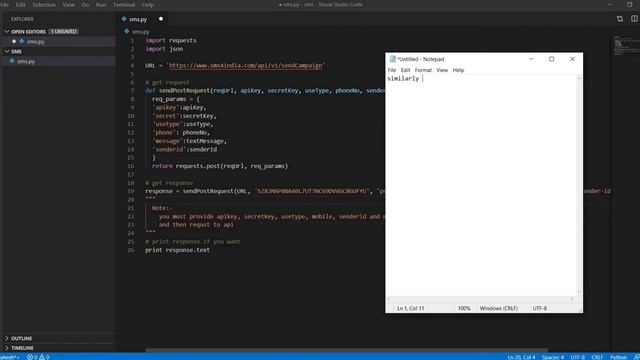640x360 pixels.
Task: Open the Notepad File menu
Action: pyautogui.click(x=392, y=70)
